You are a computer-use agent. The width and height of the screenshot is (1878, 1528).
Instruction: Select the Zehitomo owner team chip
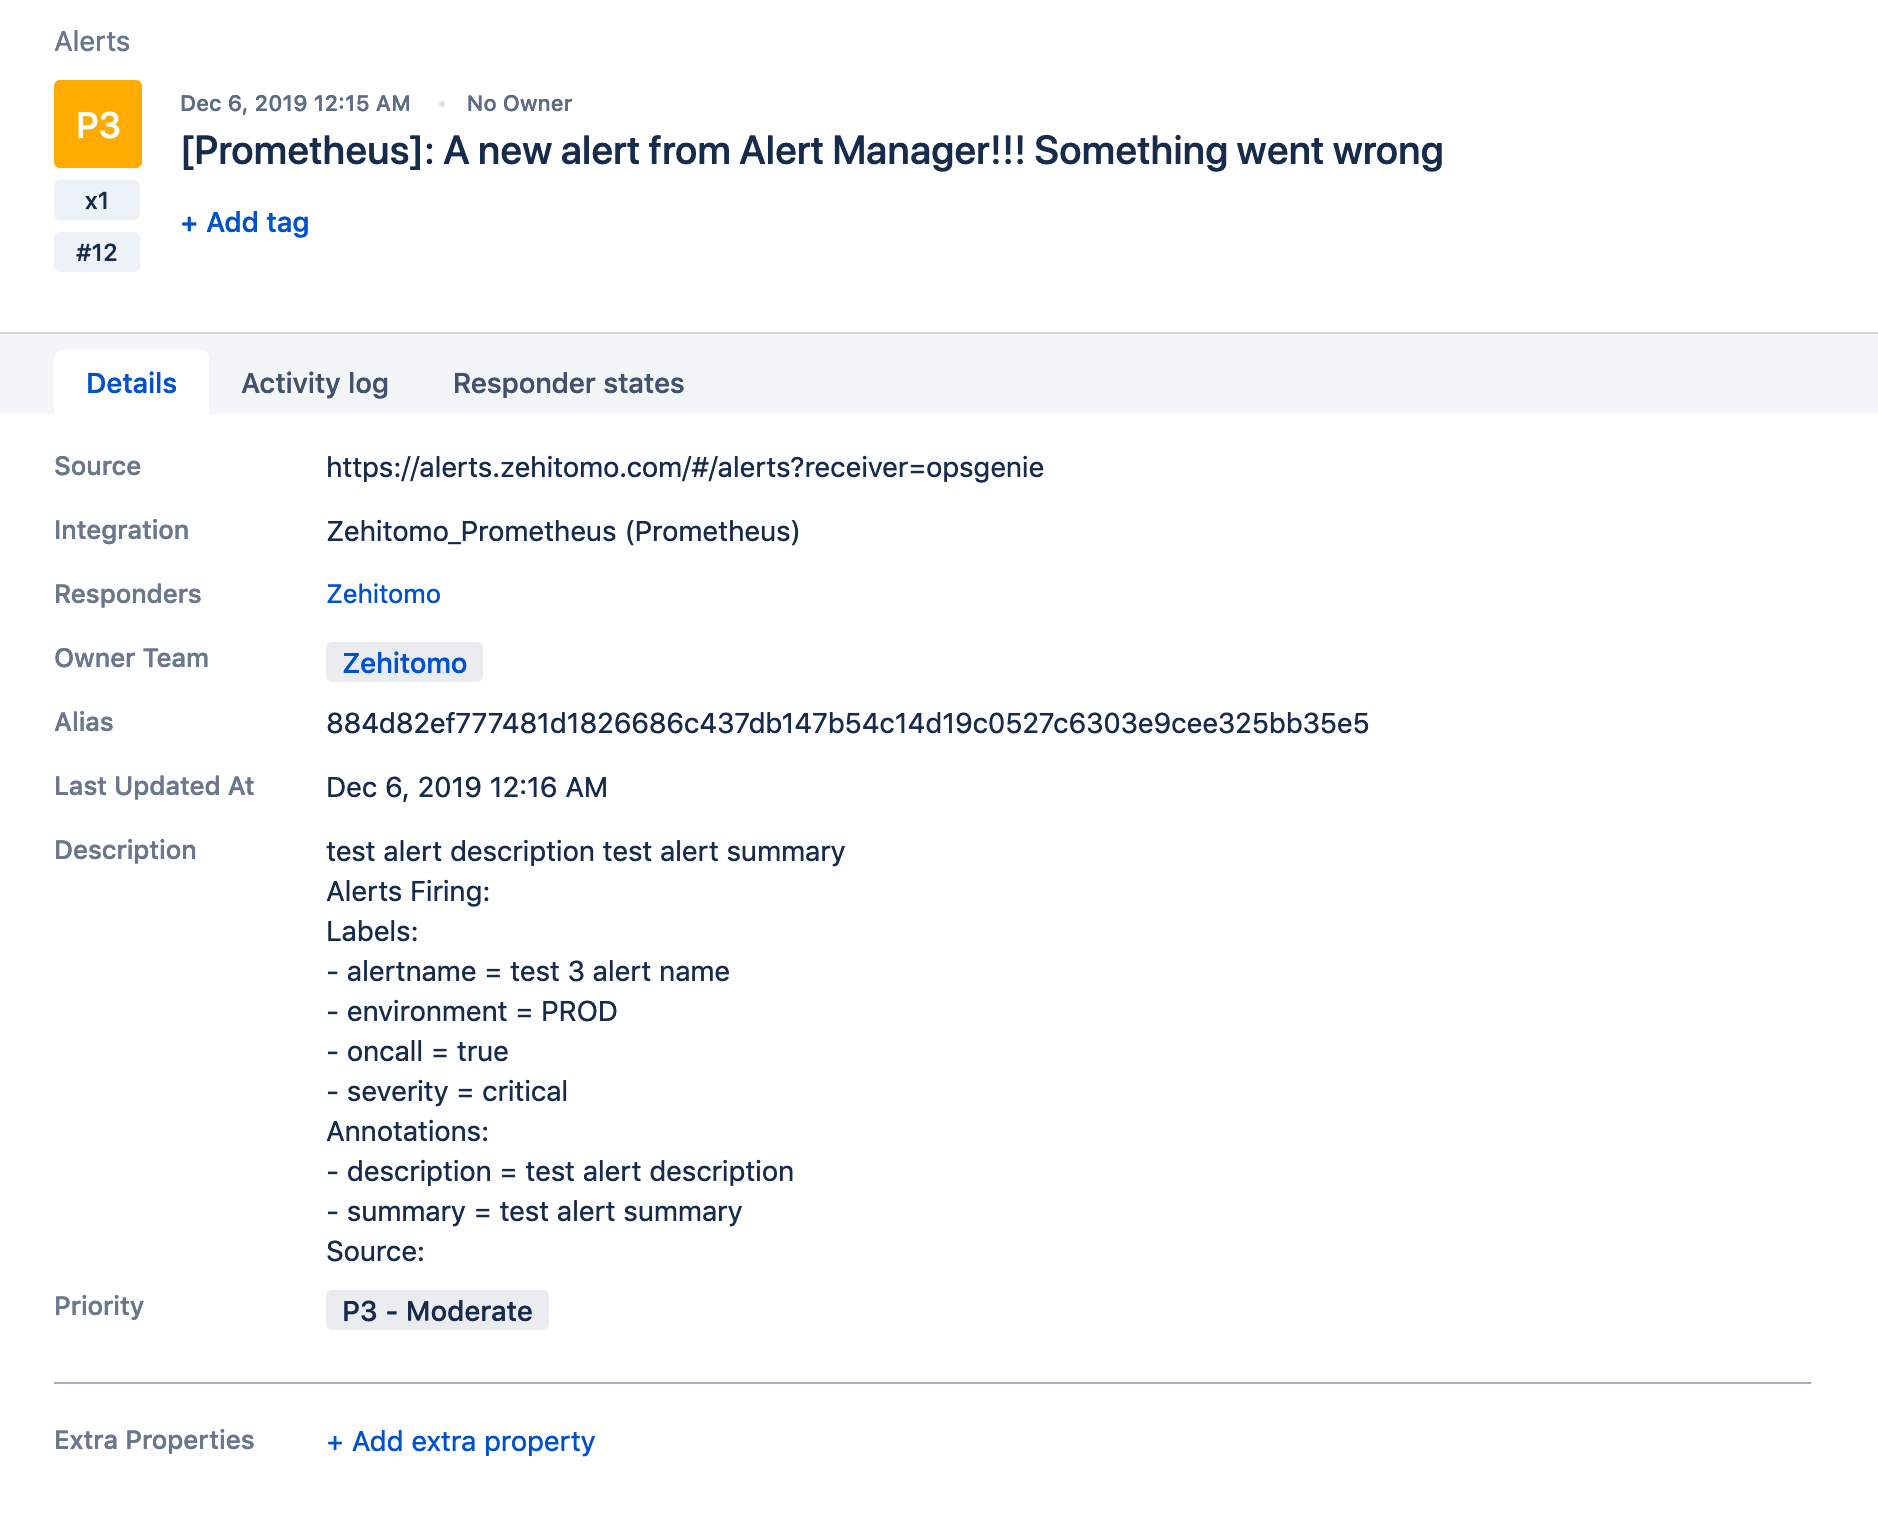tap(404, 662)
